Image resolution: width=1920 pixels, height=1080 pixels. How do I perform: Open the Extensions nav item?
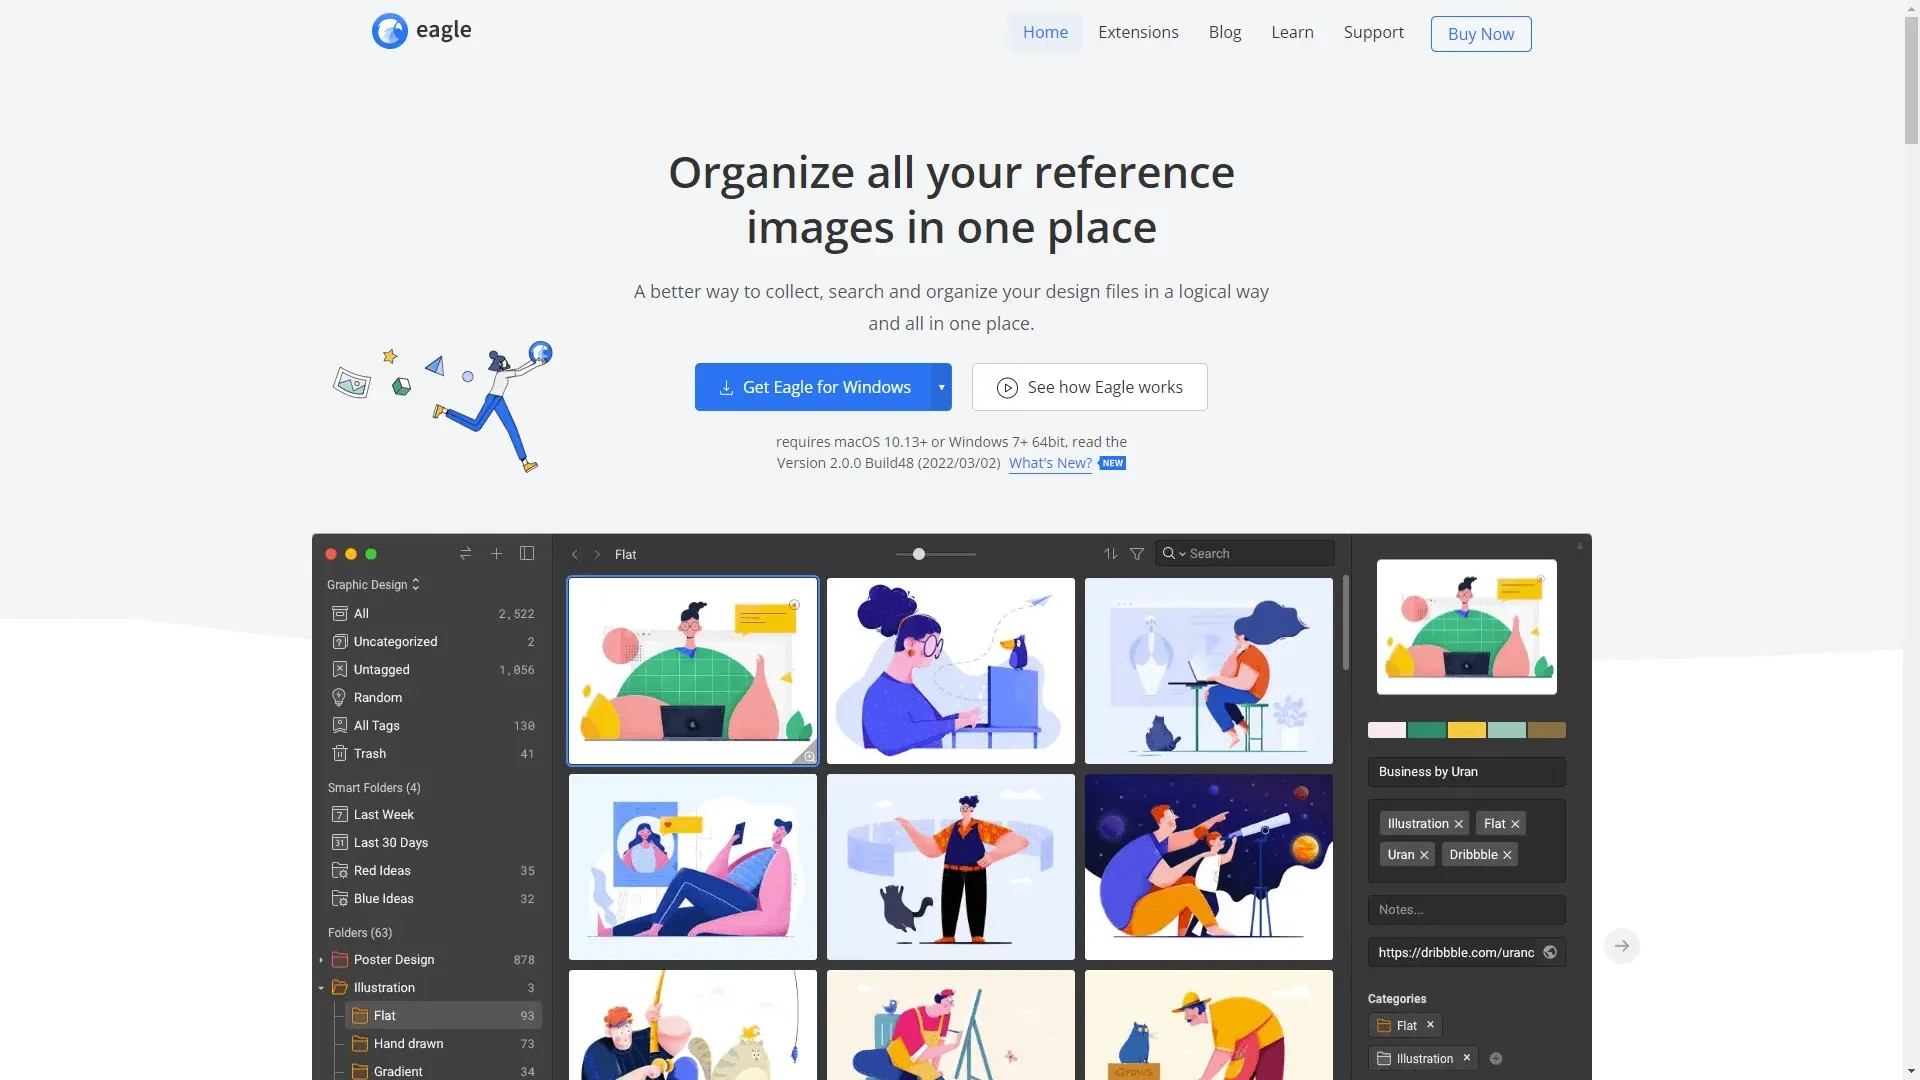point(1138,32)
